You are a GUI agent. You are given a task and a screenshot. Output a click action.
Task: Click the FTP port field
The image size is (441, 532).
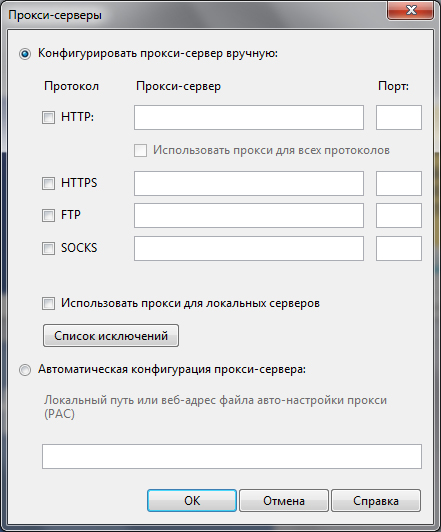click(399, 215)
